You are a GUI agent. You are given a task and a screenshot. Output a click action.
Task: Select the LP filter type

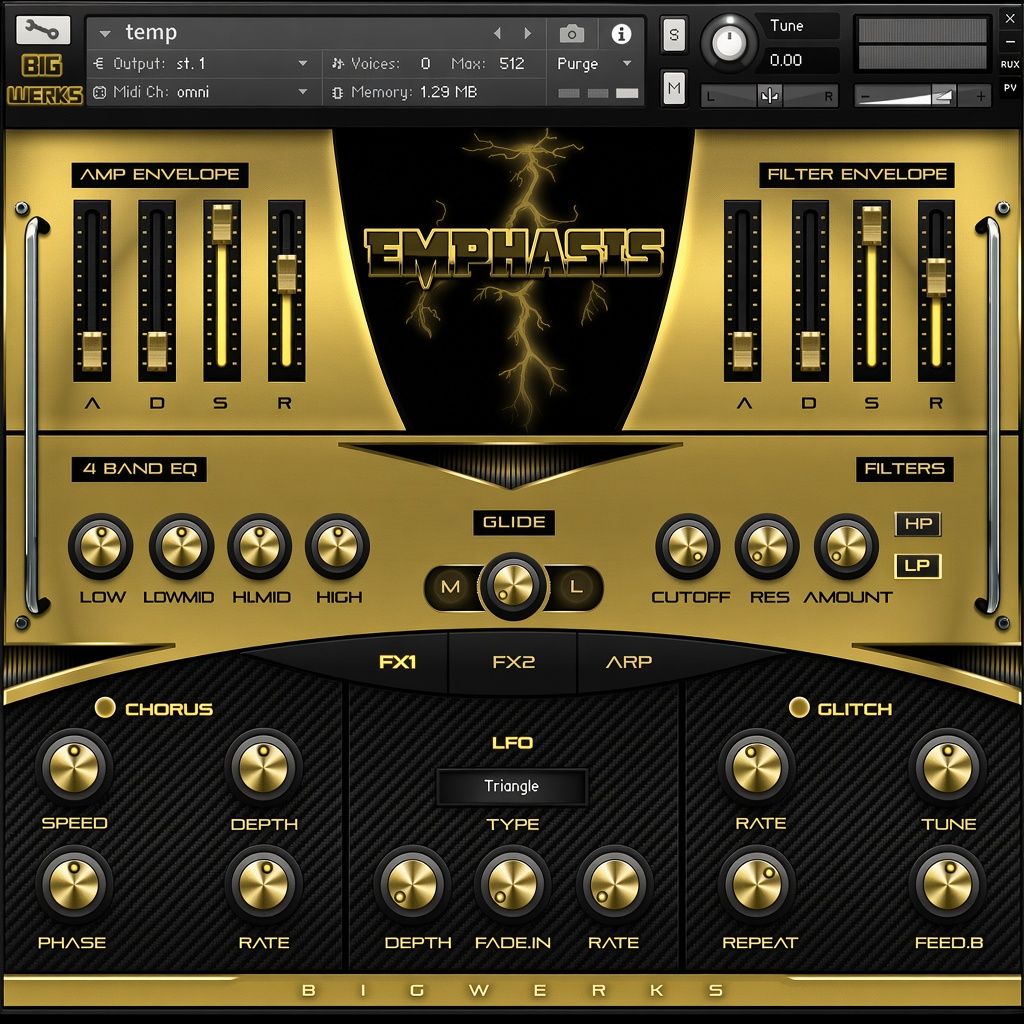(x=918, y=566)
